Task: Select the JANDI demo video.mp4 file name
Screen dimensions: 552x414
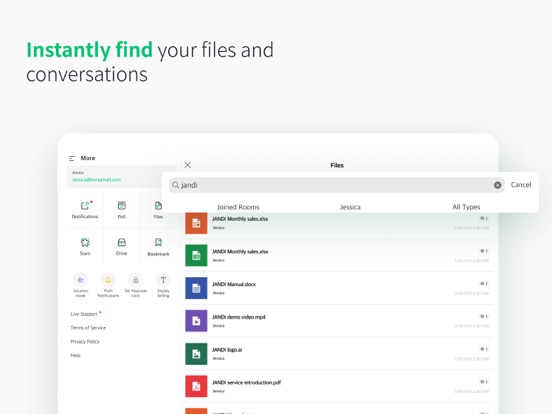Action: tap(239, 317)
